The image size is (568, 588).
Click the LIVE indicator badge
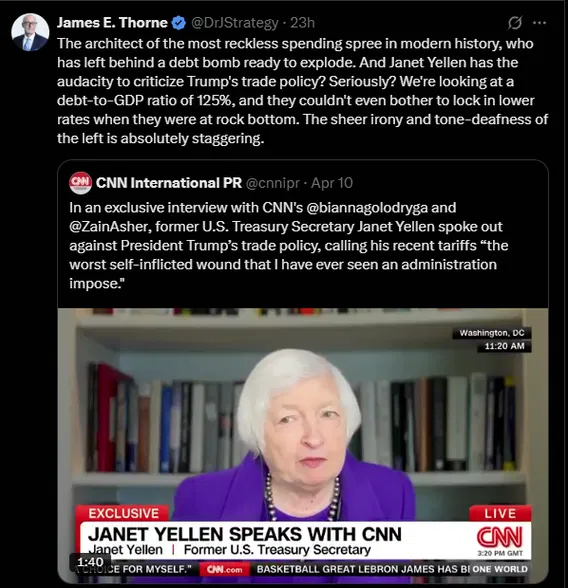click(500, 513)
